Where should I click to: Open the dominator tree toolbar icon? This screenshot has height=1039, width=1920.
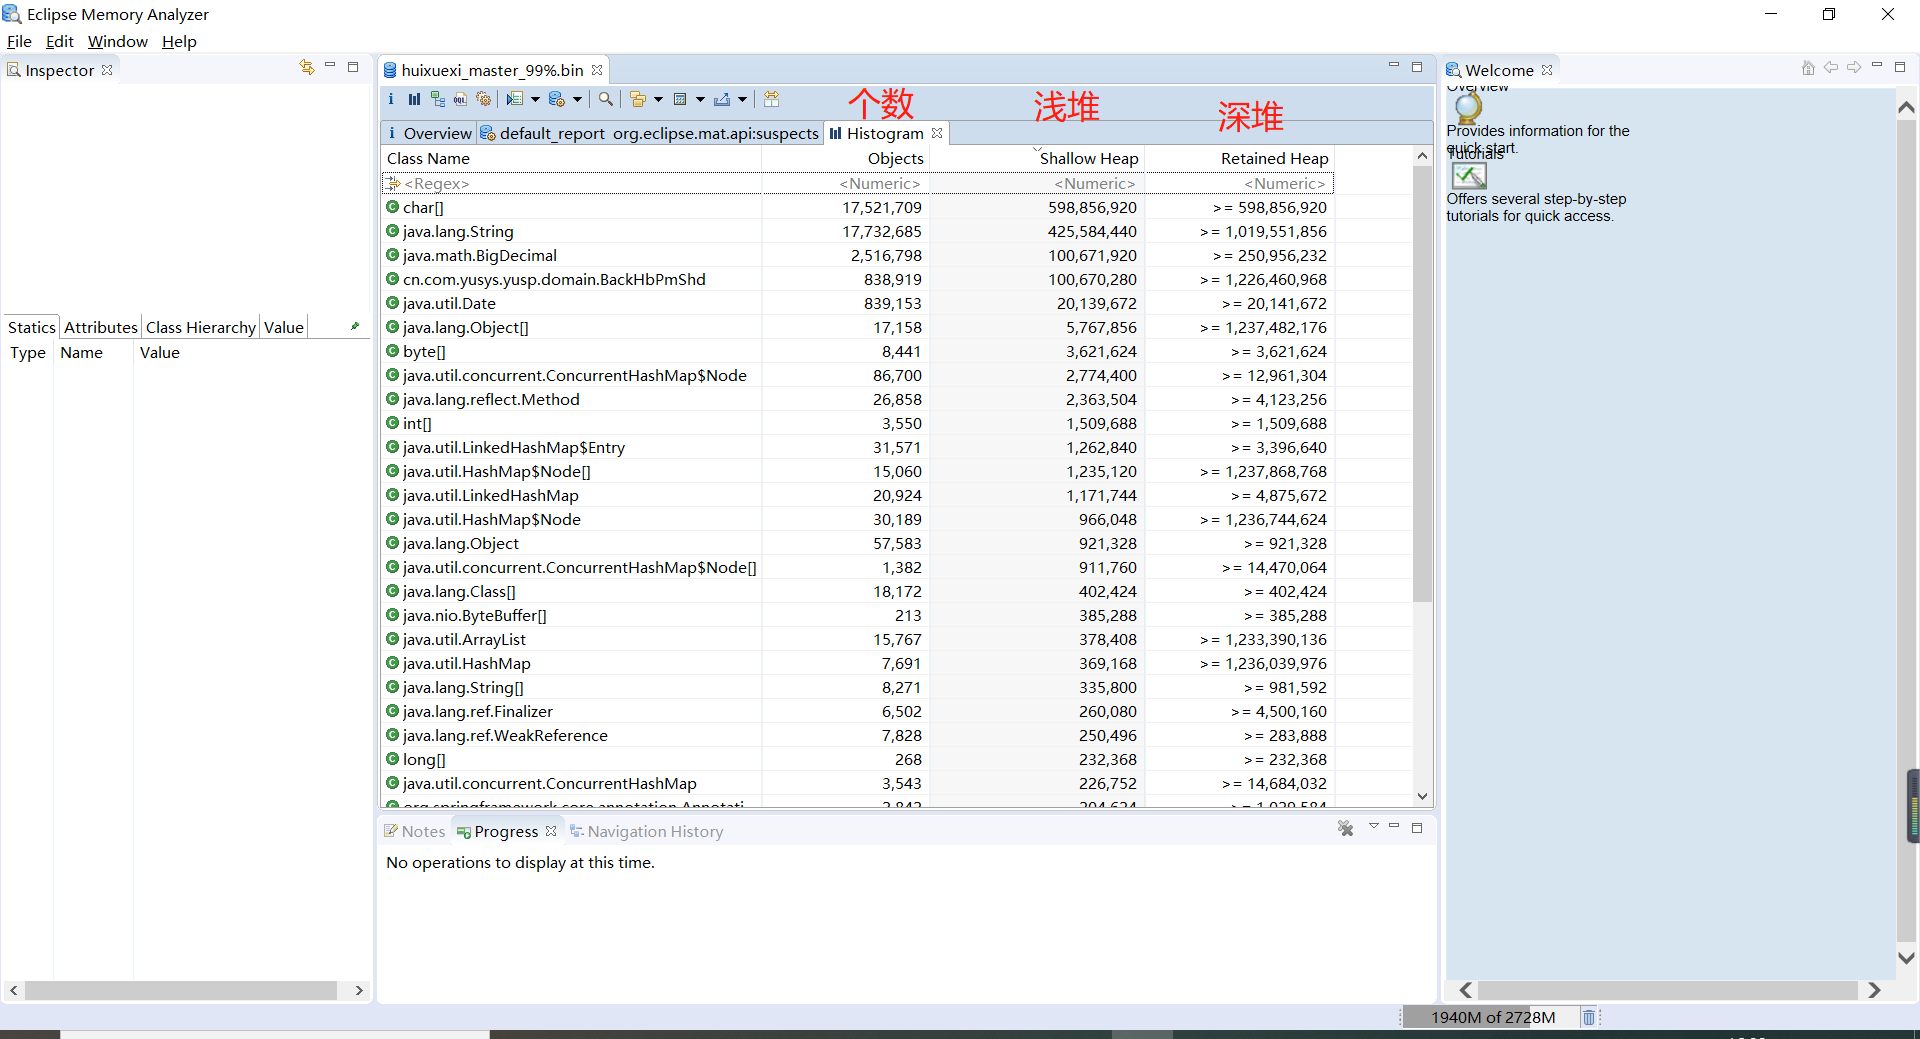click(437, 99)
